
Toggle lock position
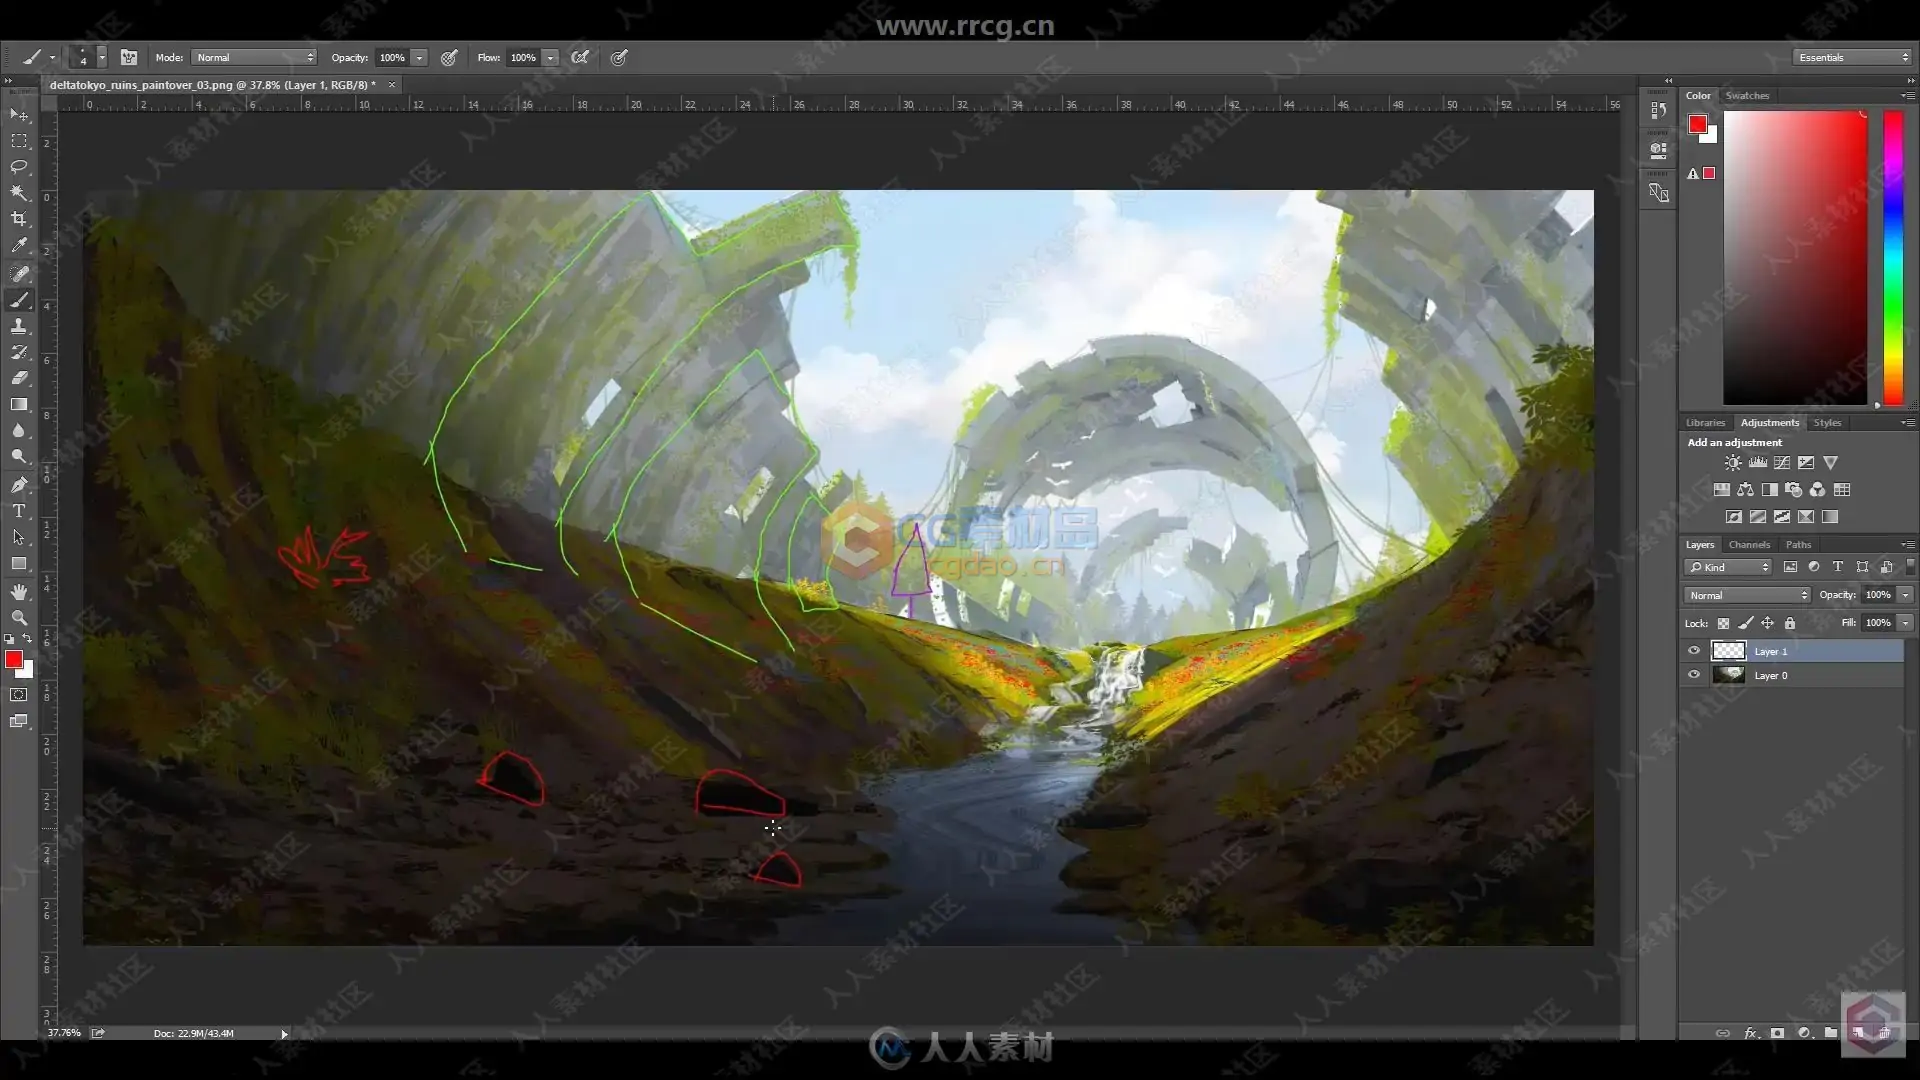point(1767,623)
